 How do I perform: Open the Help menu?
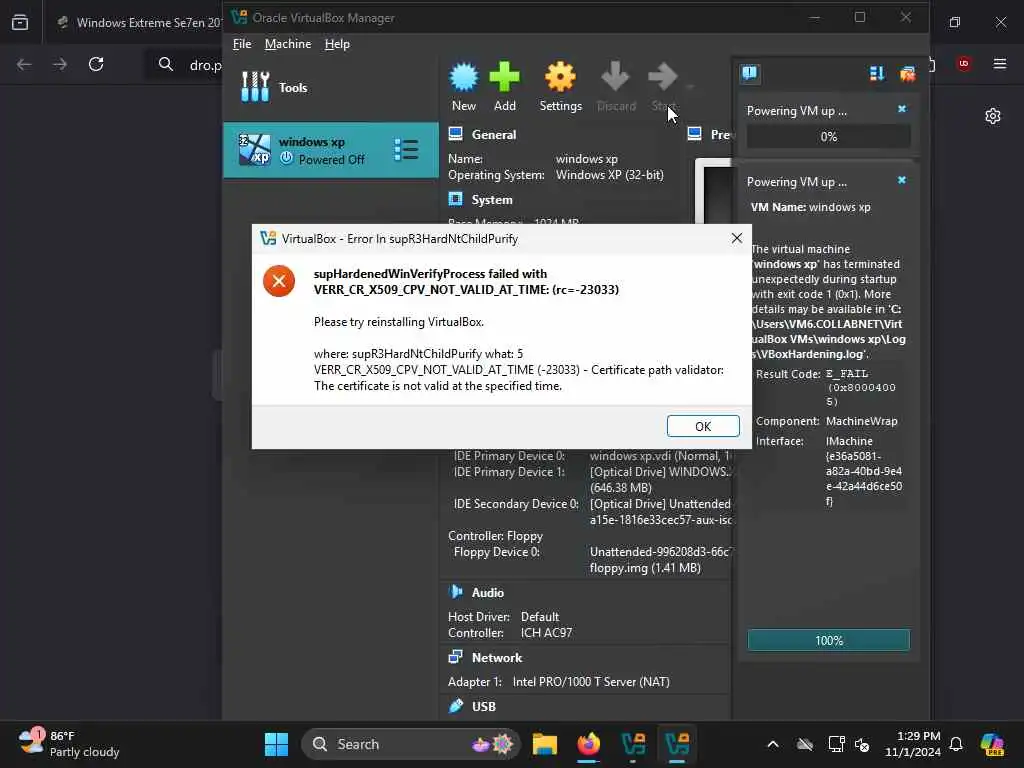(337, 44)
